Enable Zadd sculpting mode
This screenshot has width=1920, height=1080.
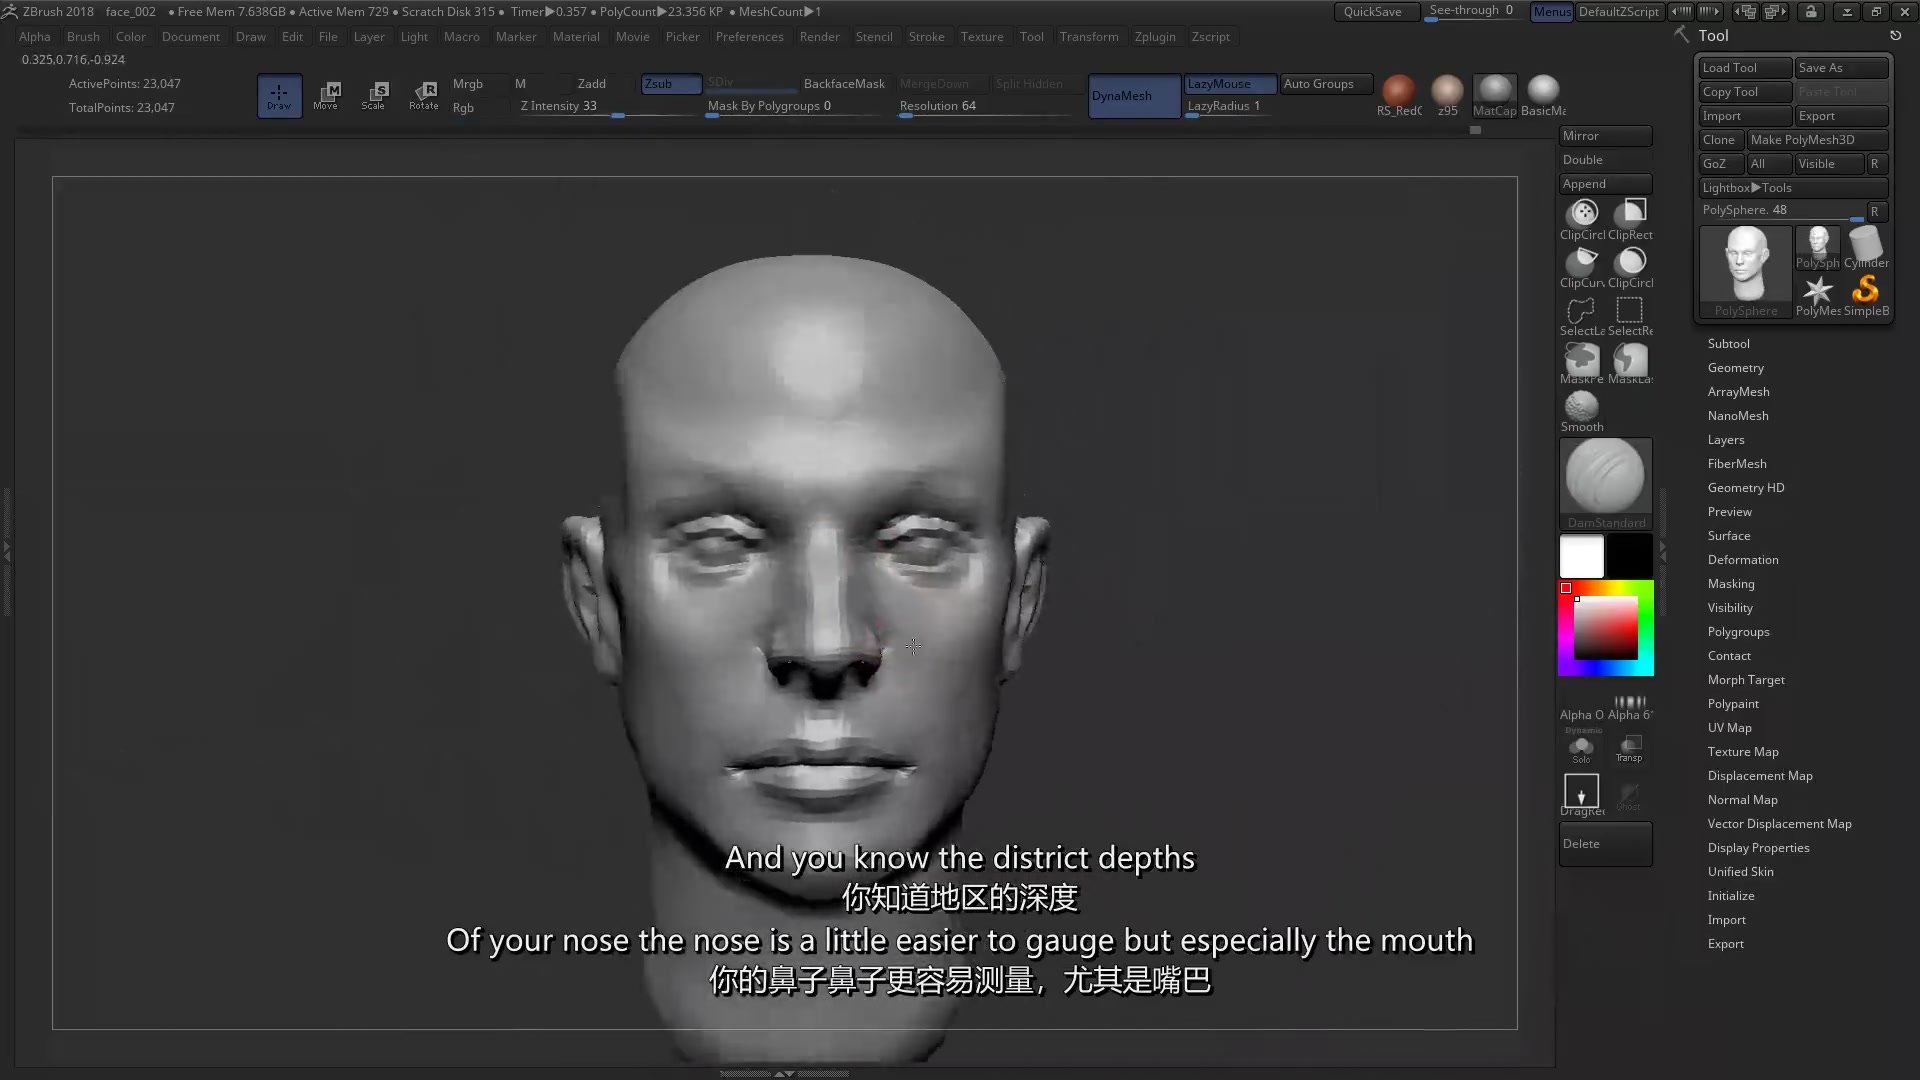591,83
